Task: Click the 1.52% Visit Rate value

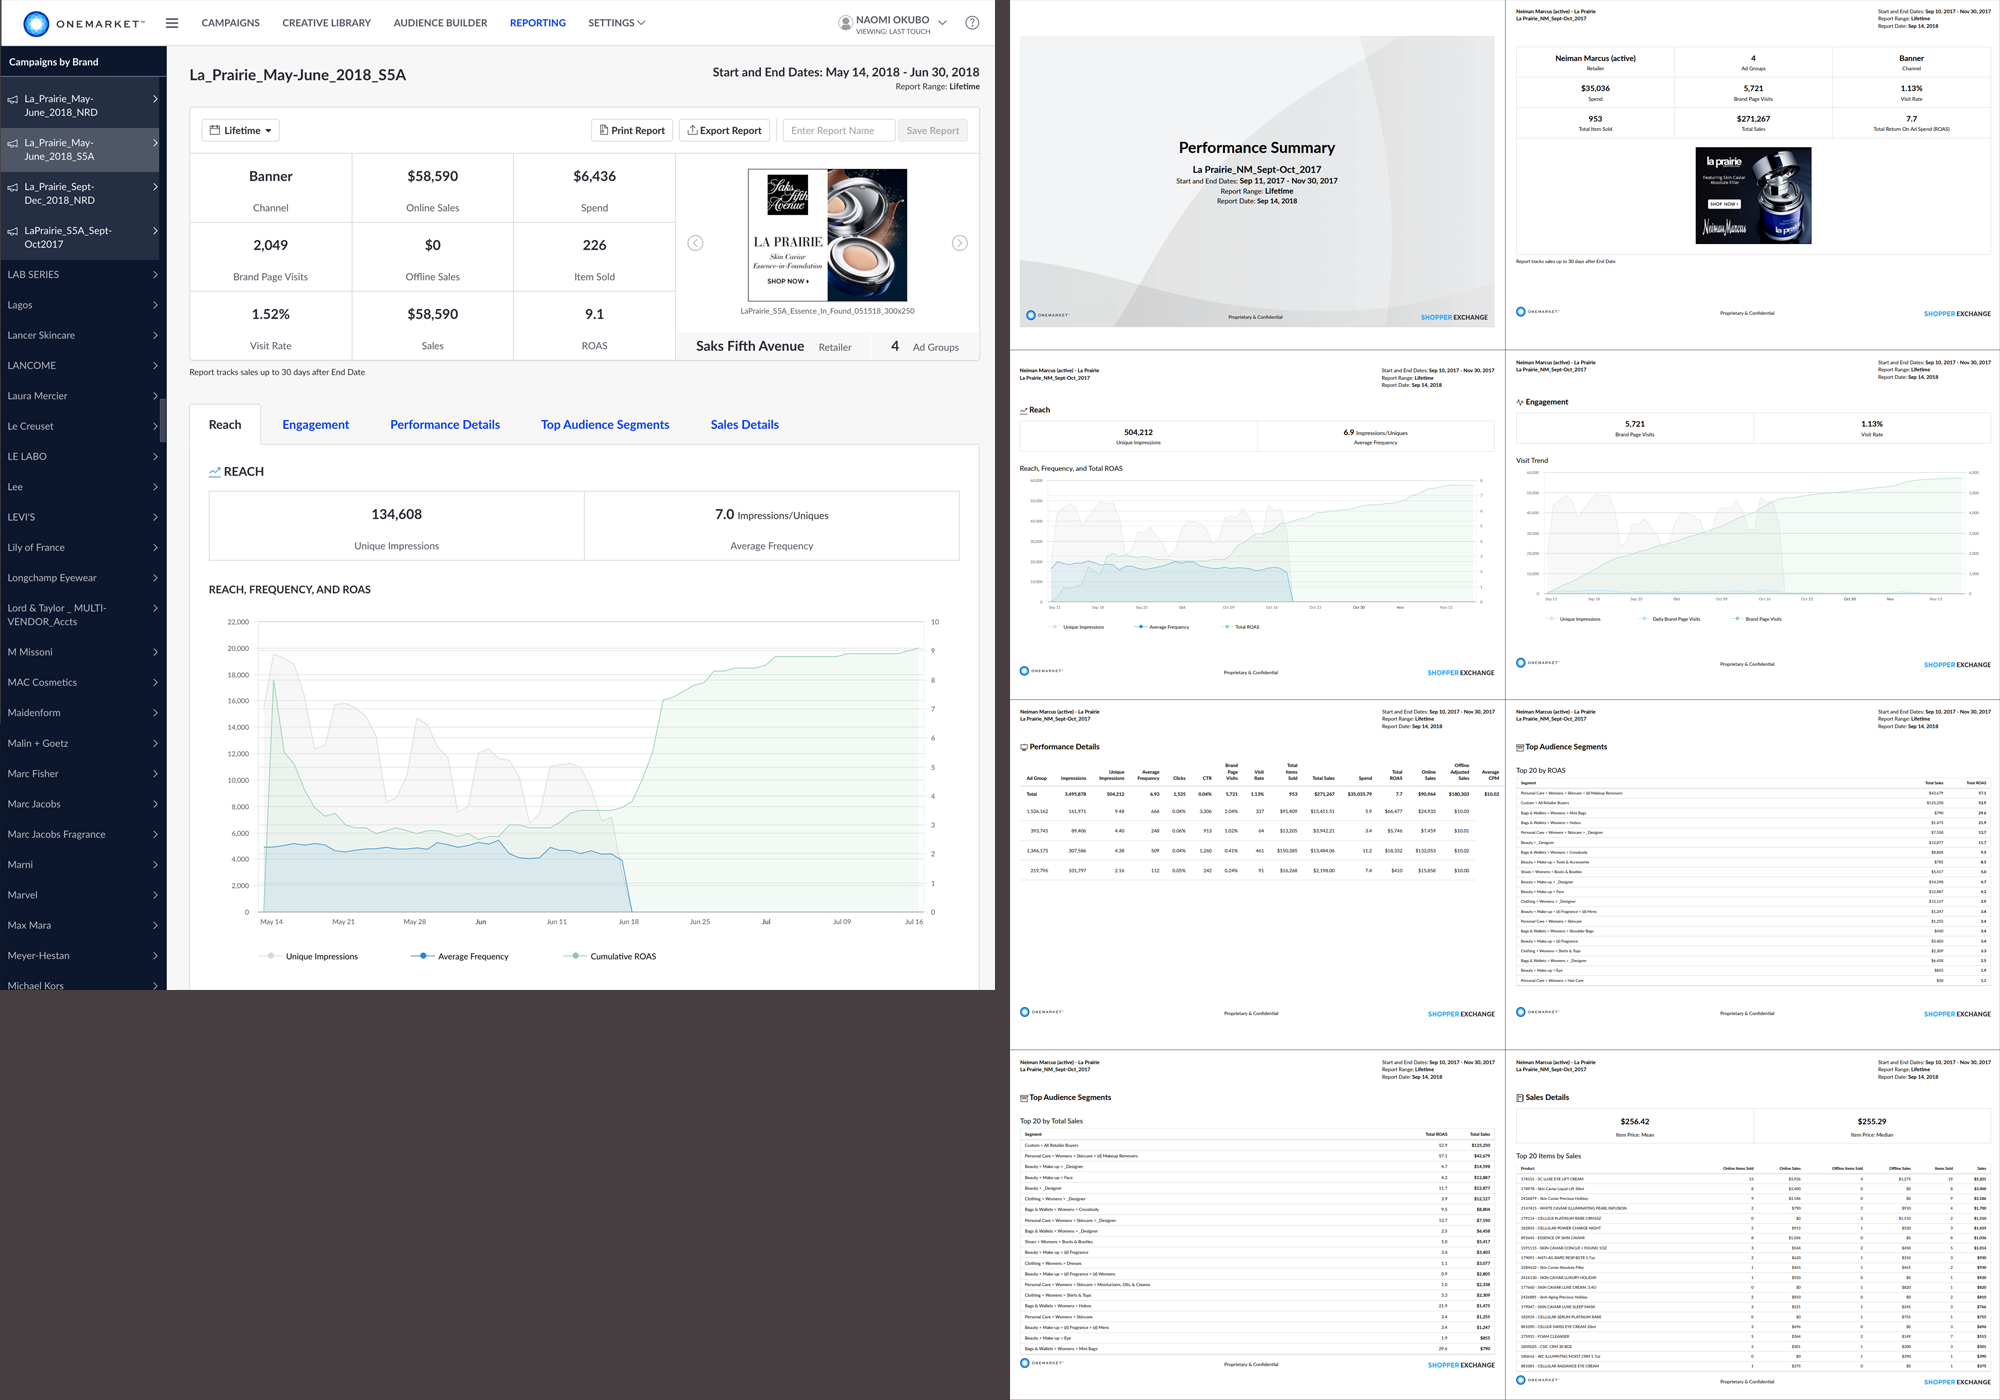Action: (270, 314)
